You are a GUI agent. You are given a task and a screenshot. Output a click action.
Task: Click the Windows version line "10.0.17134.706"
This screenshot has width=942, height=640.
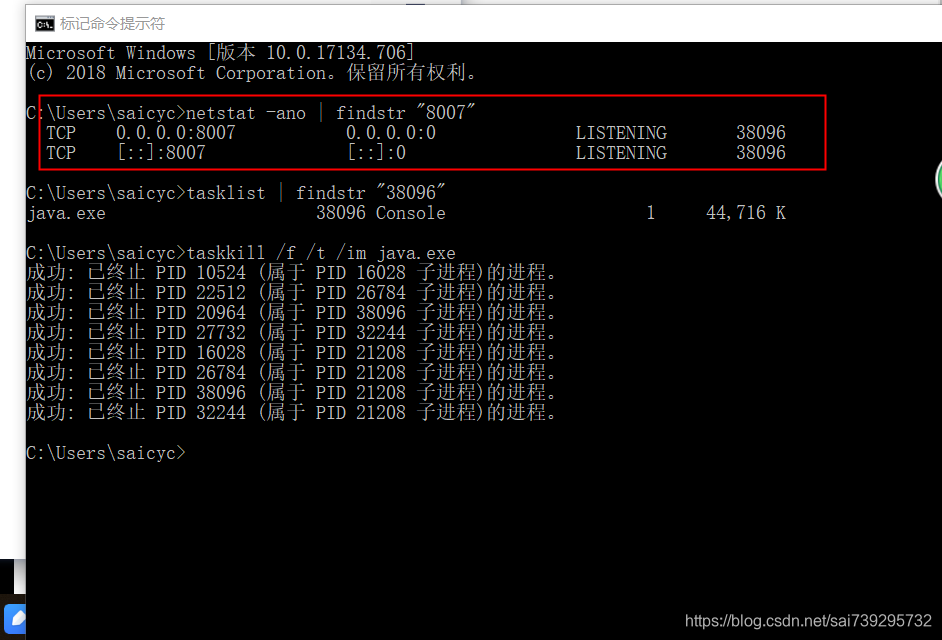(x=339, y=53)
